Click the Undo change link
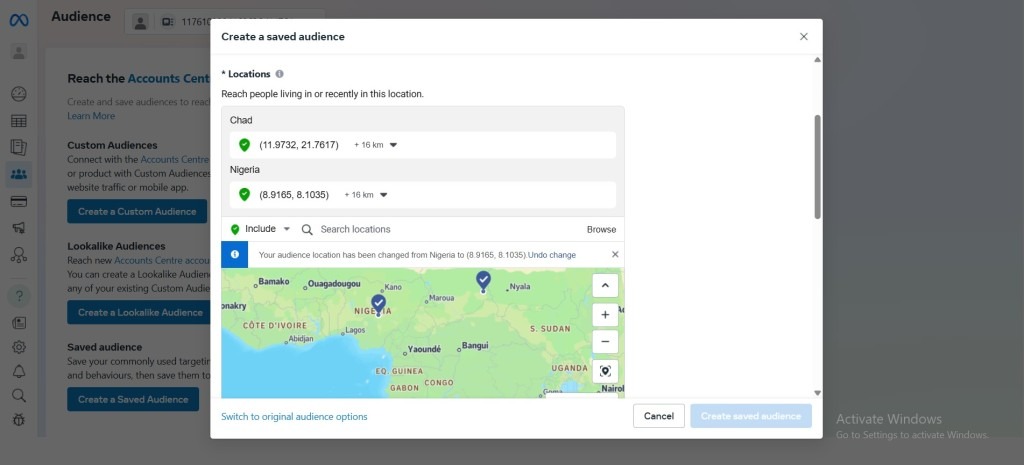The width and height of the screenshot is (1024, 465). [x=551, y=255]
